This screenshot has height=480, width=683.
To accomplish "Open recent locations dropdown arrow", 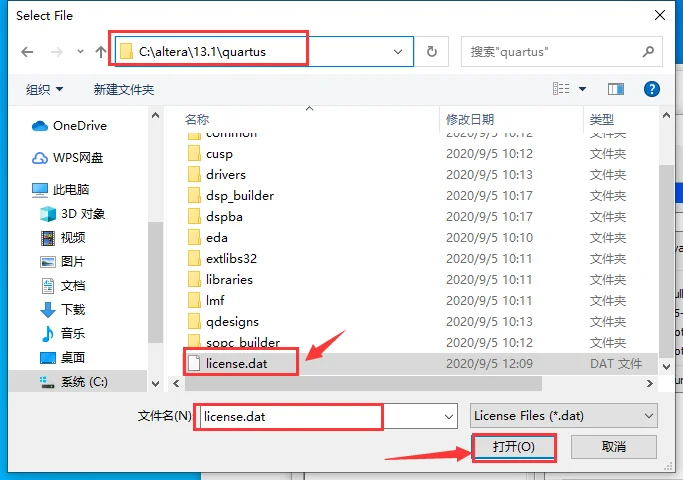I will point(80,52).
